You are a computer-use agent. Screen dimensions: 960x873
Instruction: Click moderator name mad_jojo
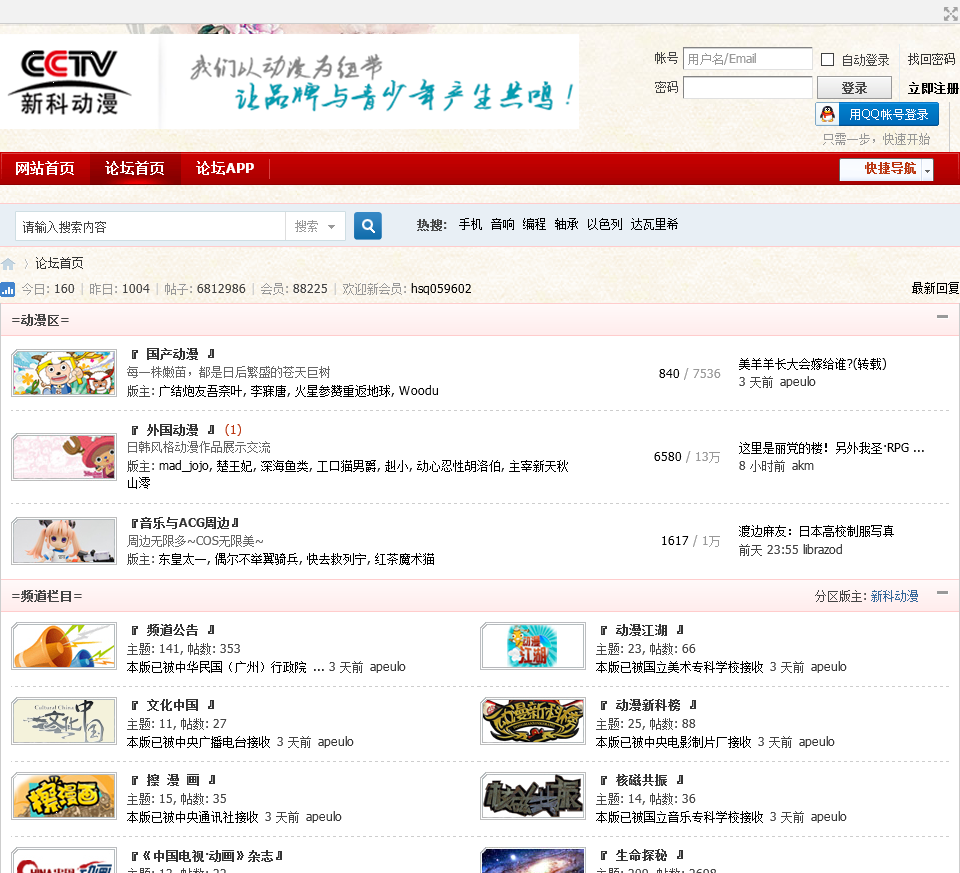pos(184,466)
